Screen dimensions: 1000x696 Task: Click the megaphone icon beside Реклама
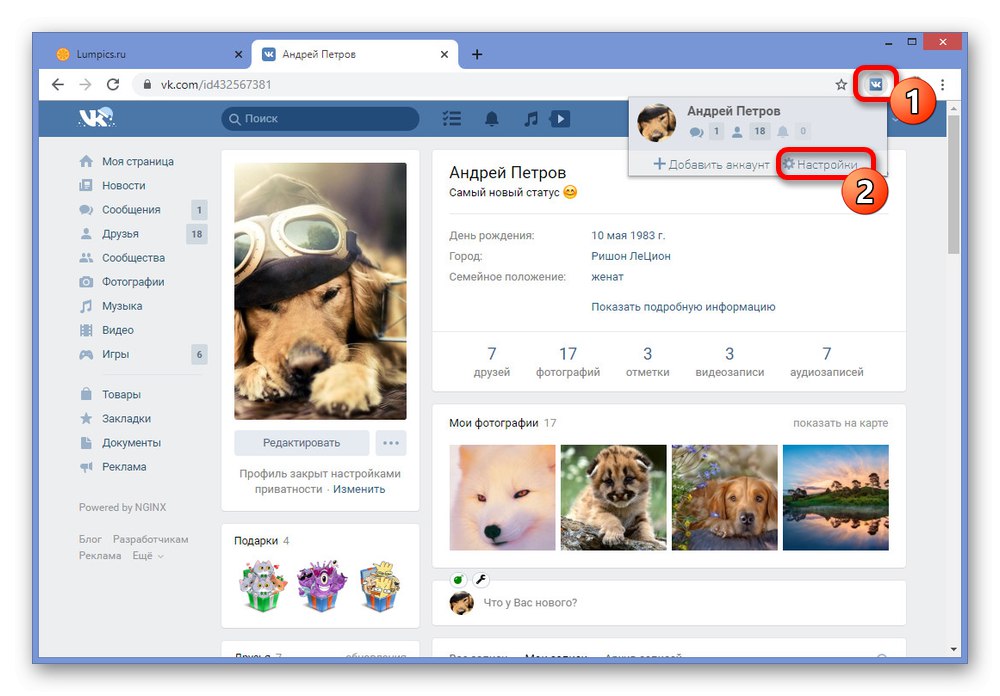(86, 467)
